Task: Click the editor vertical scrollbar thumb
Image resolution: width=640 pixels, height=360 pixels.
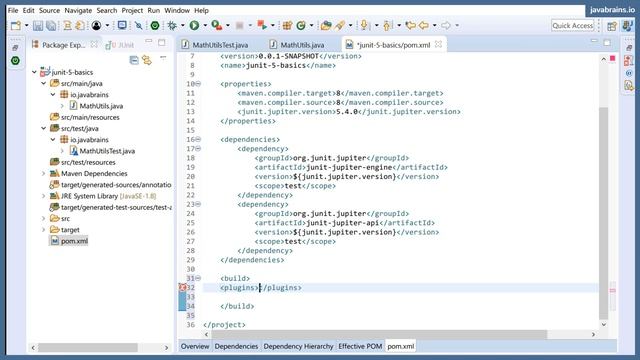Action: (x=604, y=213)
